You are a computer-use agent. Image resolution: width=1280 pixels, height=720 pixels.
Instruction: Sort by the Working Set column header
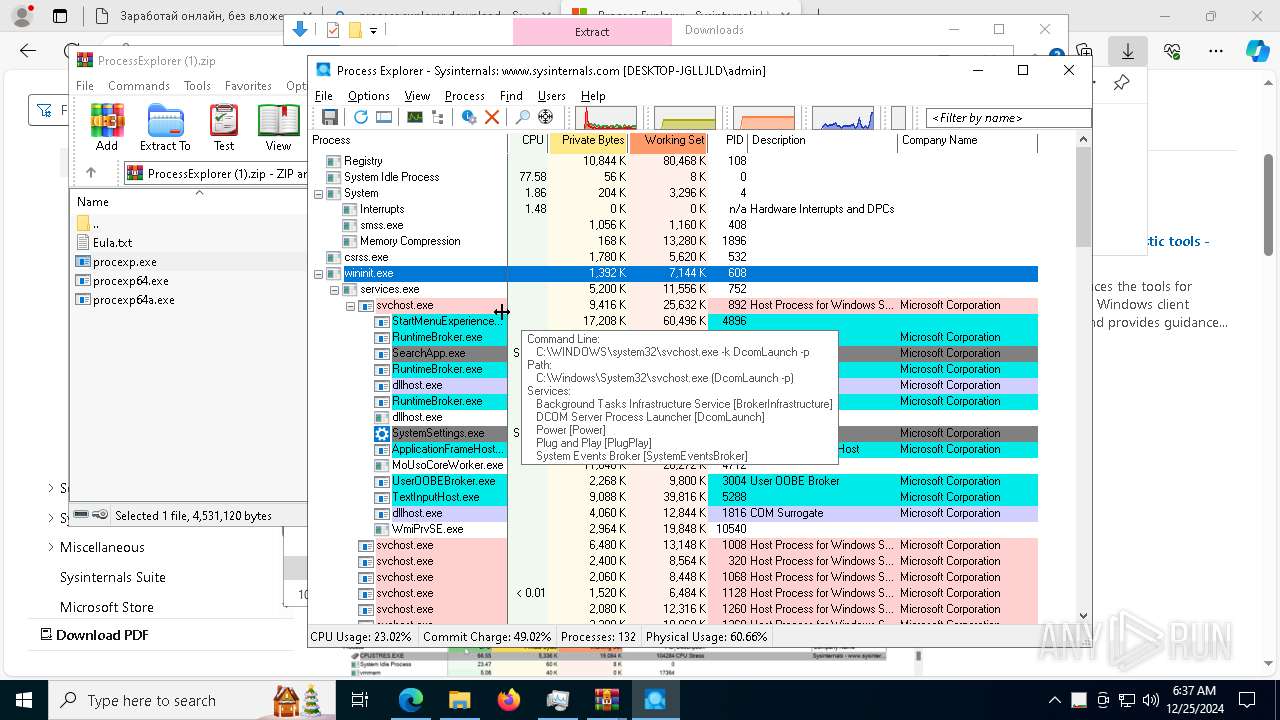tap(669, 141)
